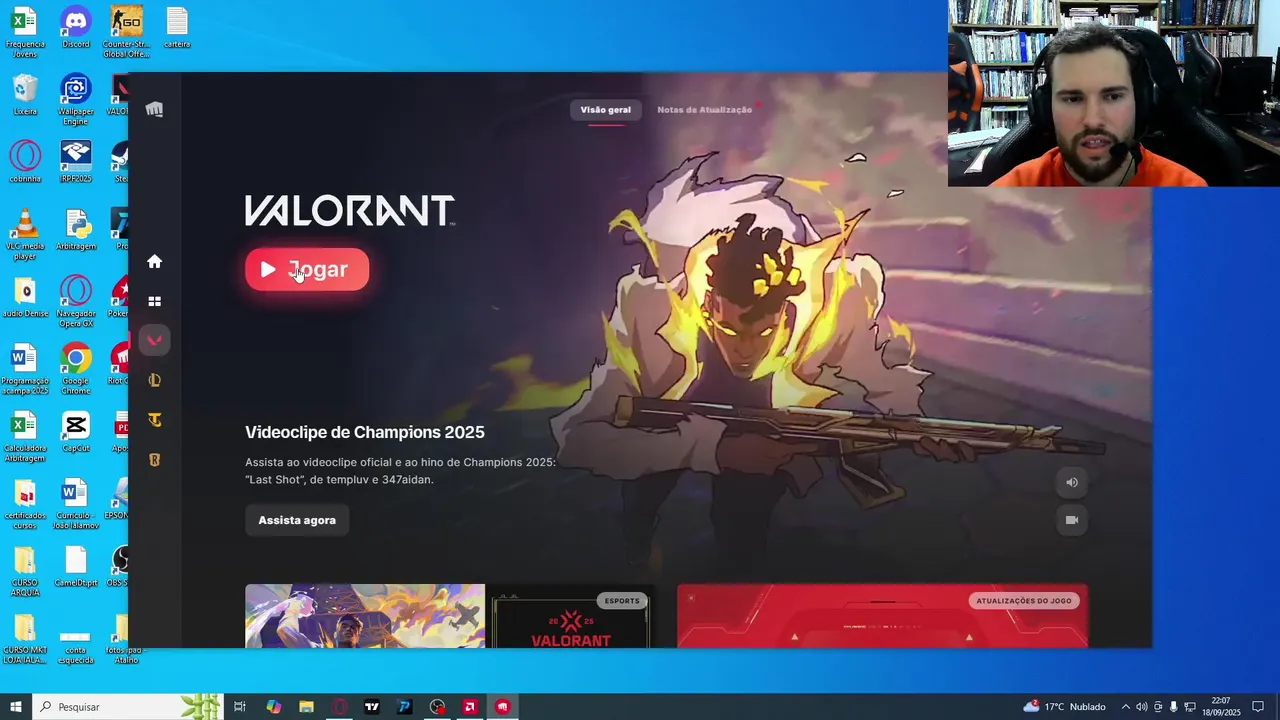Open the Calculadora Arbitragem Excel file
Screen dimensions: 1280x720
click(25, 436)
